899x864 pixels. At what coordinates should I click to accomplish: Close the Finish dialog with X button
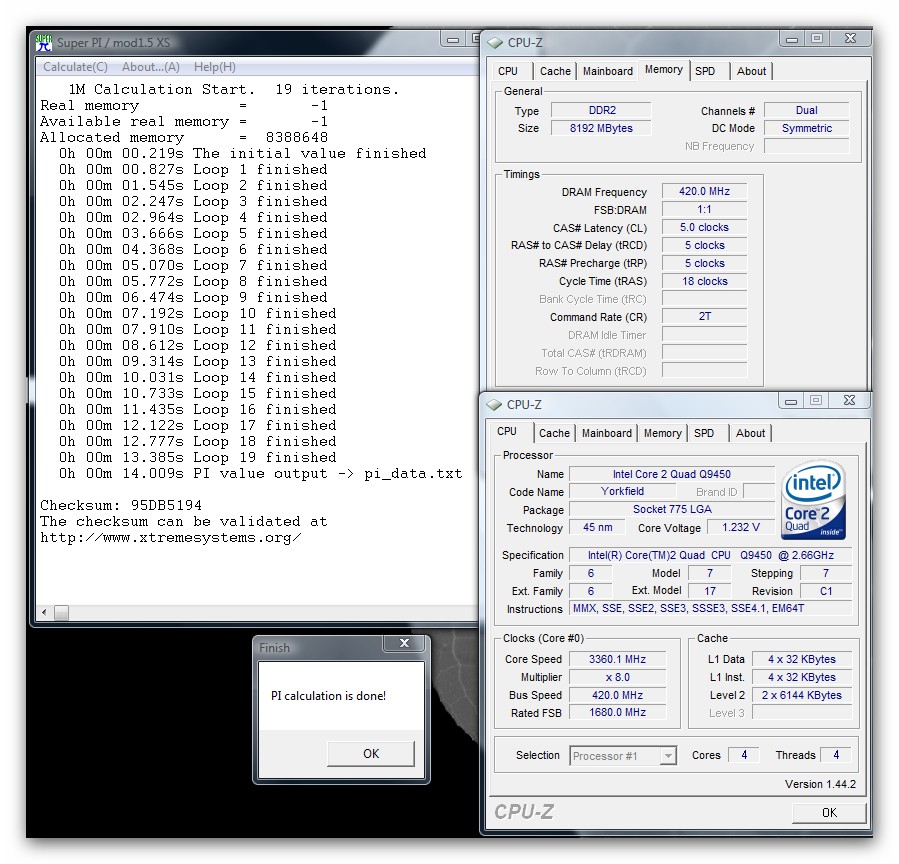click(404, 643)
